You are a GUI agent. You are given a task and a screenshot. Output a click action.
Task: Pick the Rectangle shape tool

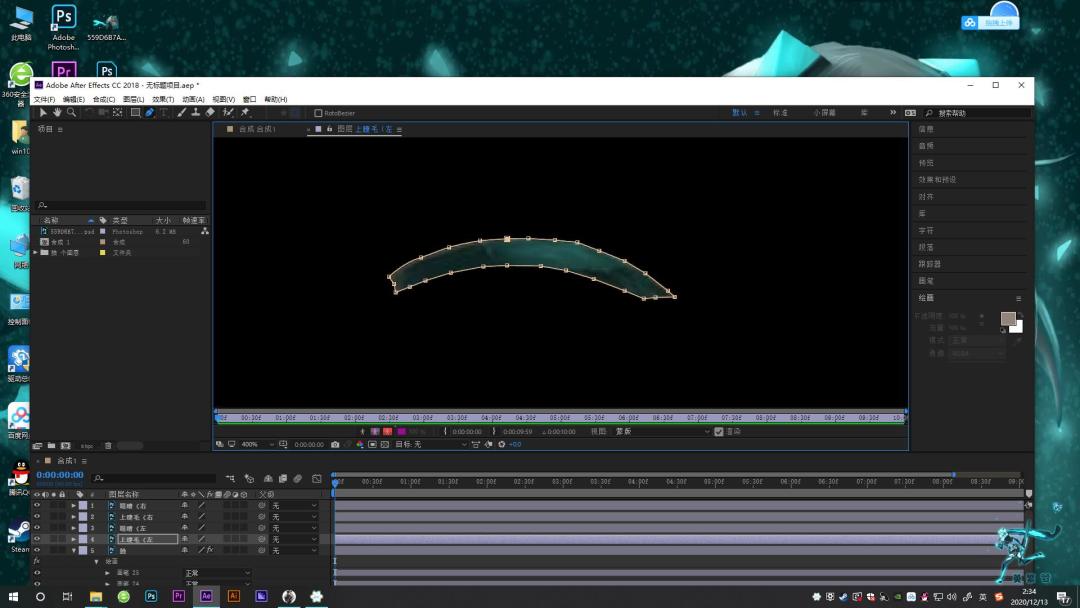(x=136, y=112)
